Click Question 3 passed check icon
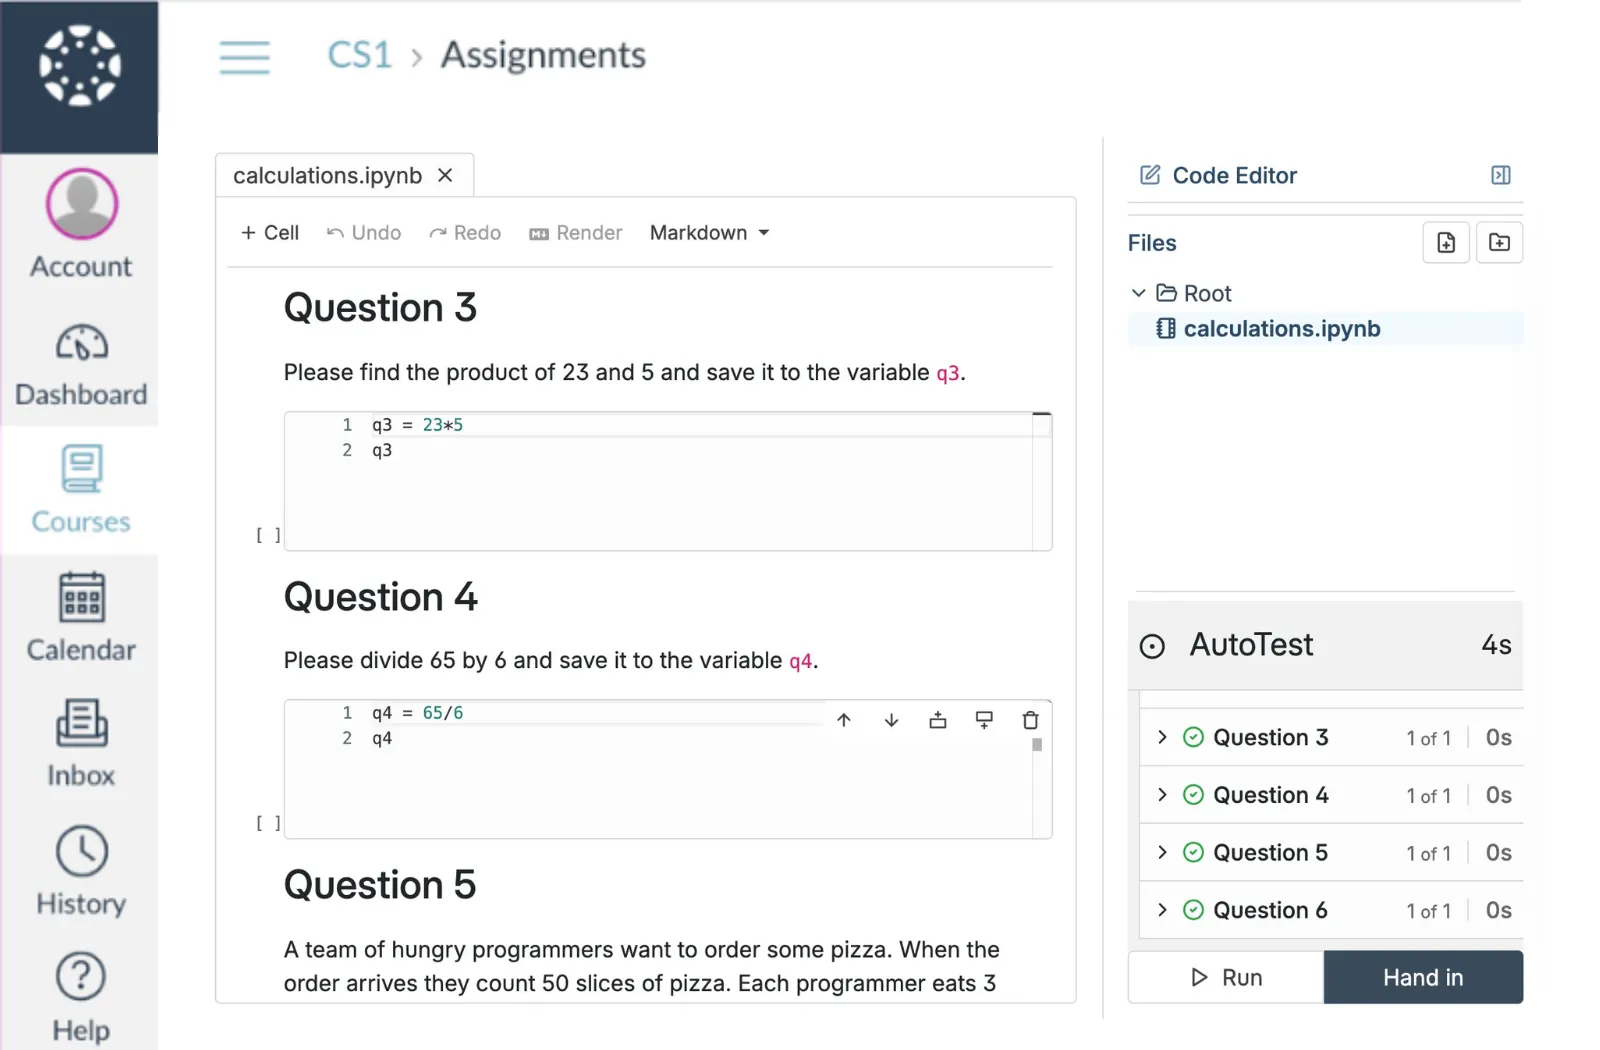1600x1050 pixels. [x=1193, y=737]
